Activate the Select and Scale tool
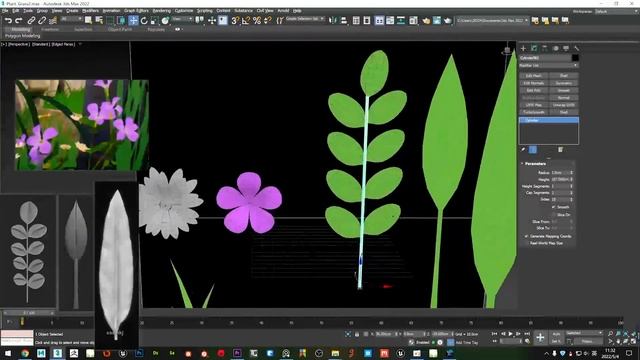The width and height of the screenshot is (640, 360). (x=154, y=20)
